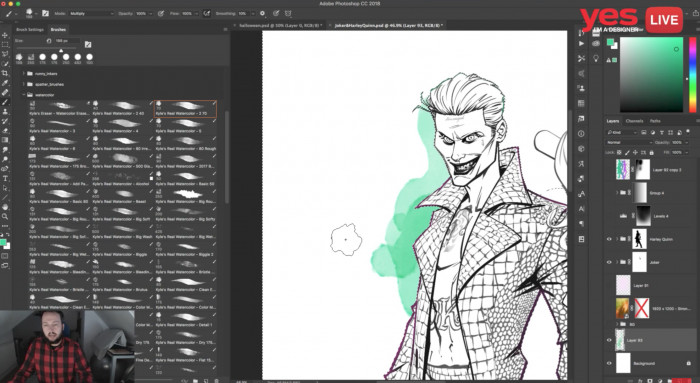The image size is (700, 383).
Task: Switch to the halloween.psd document tab
Action: (281, 25)
